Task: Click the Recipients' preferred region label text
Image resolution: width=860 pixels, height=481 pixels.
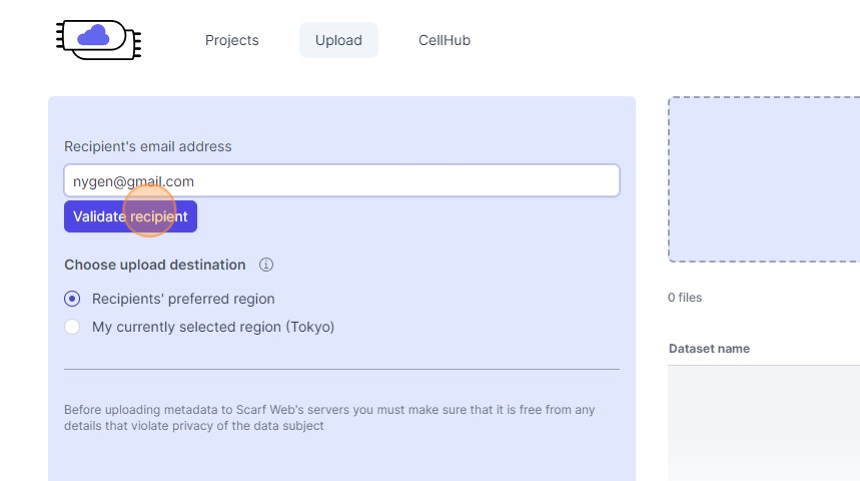Action: coord(183,299)
